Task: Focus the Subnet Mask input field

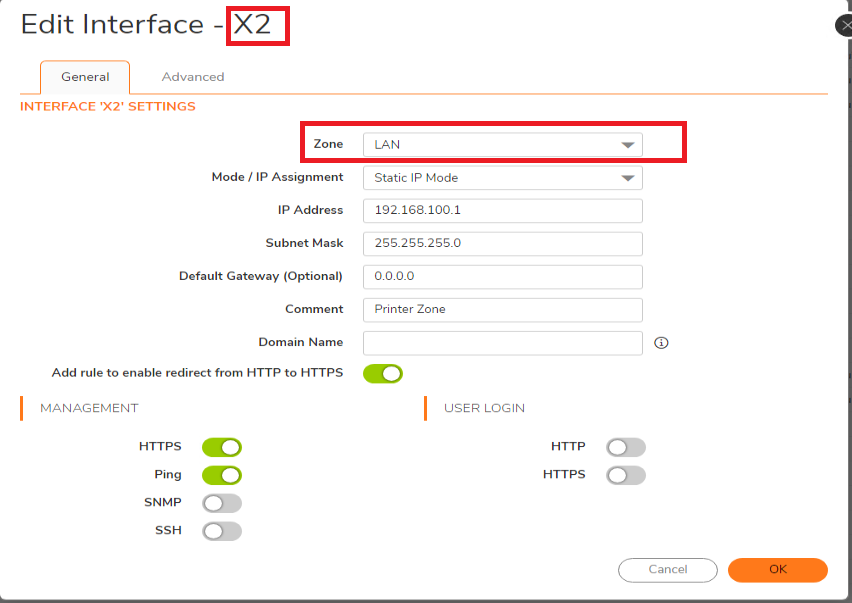Action: tap(502, 244)
